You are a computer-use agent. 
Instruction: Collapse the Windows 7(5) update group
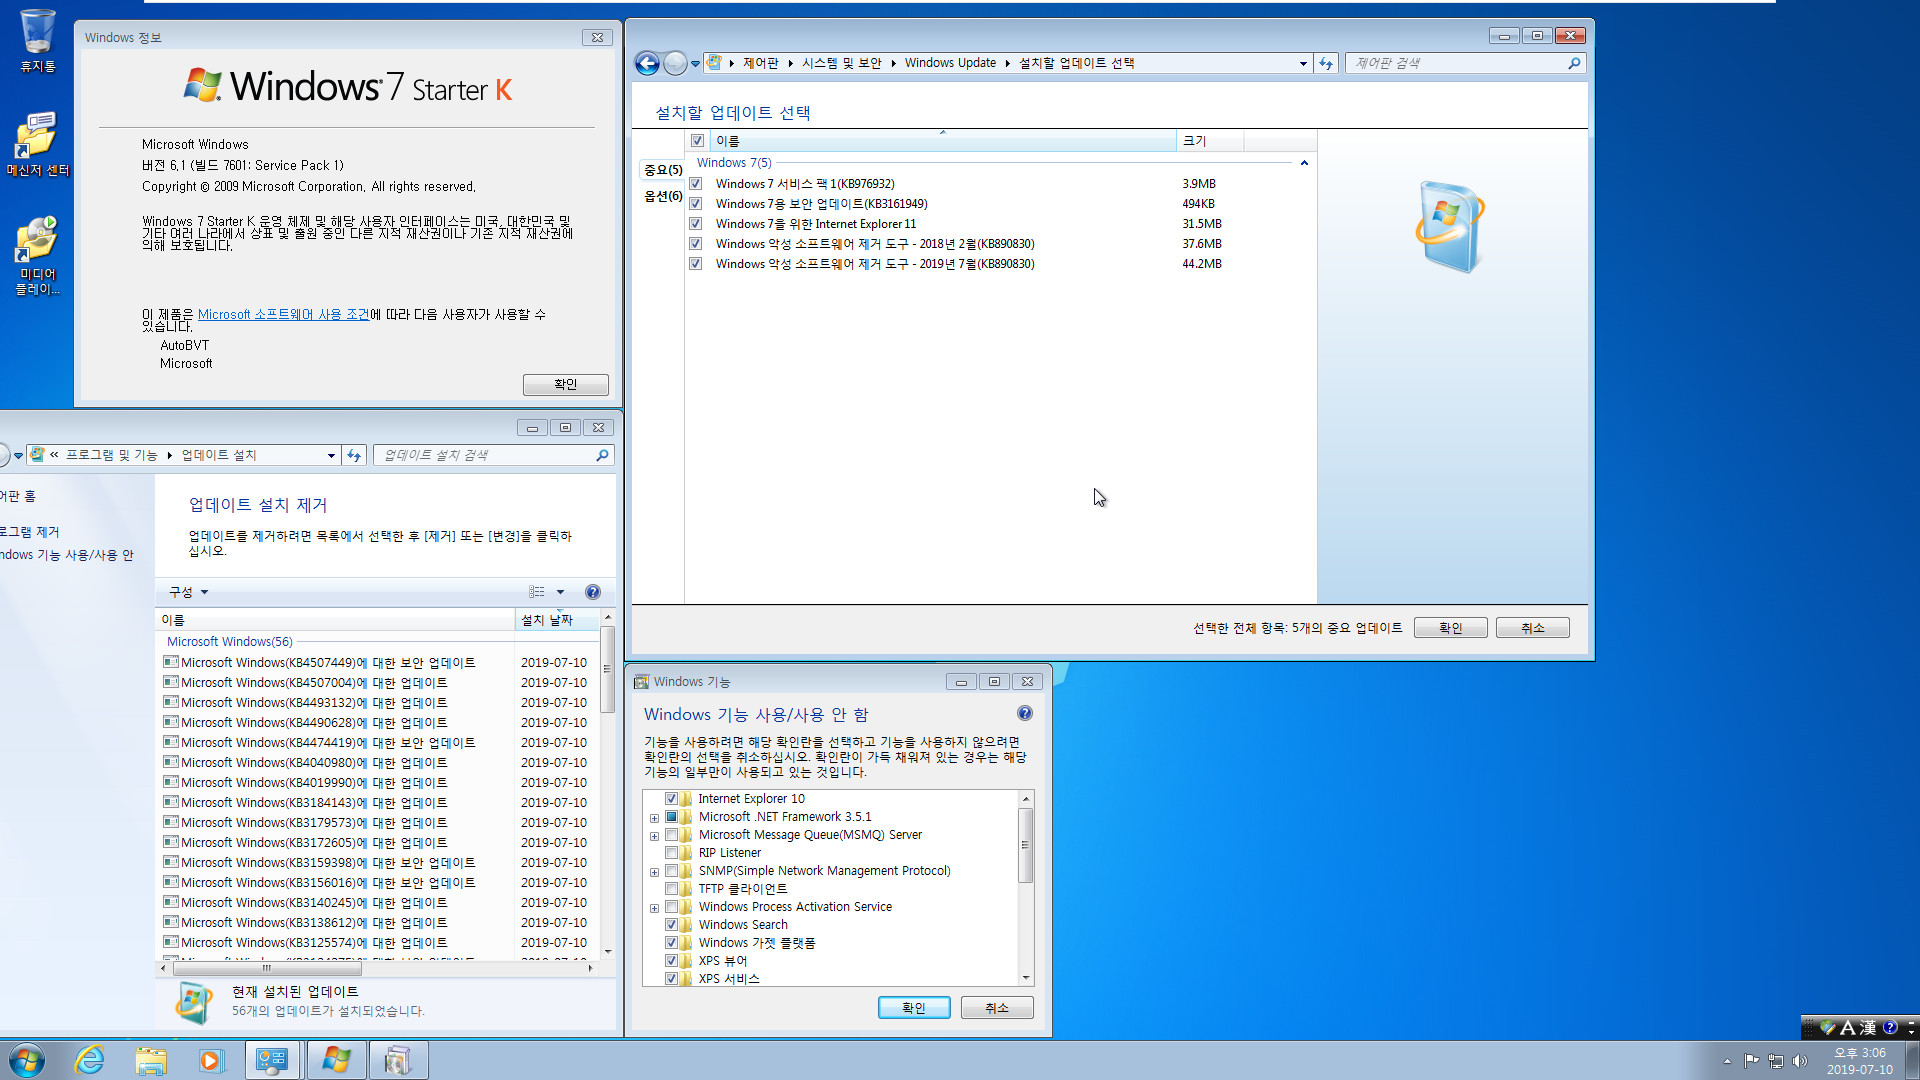coord(1304,163)
